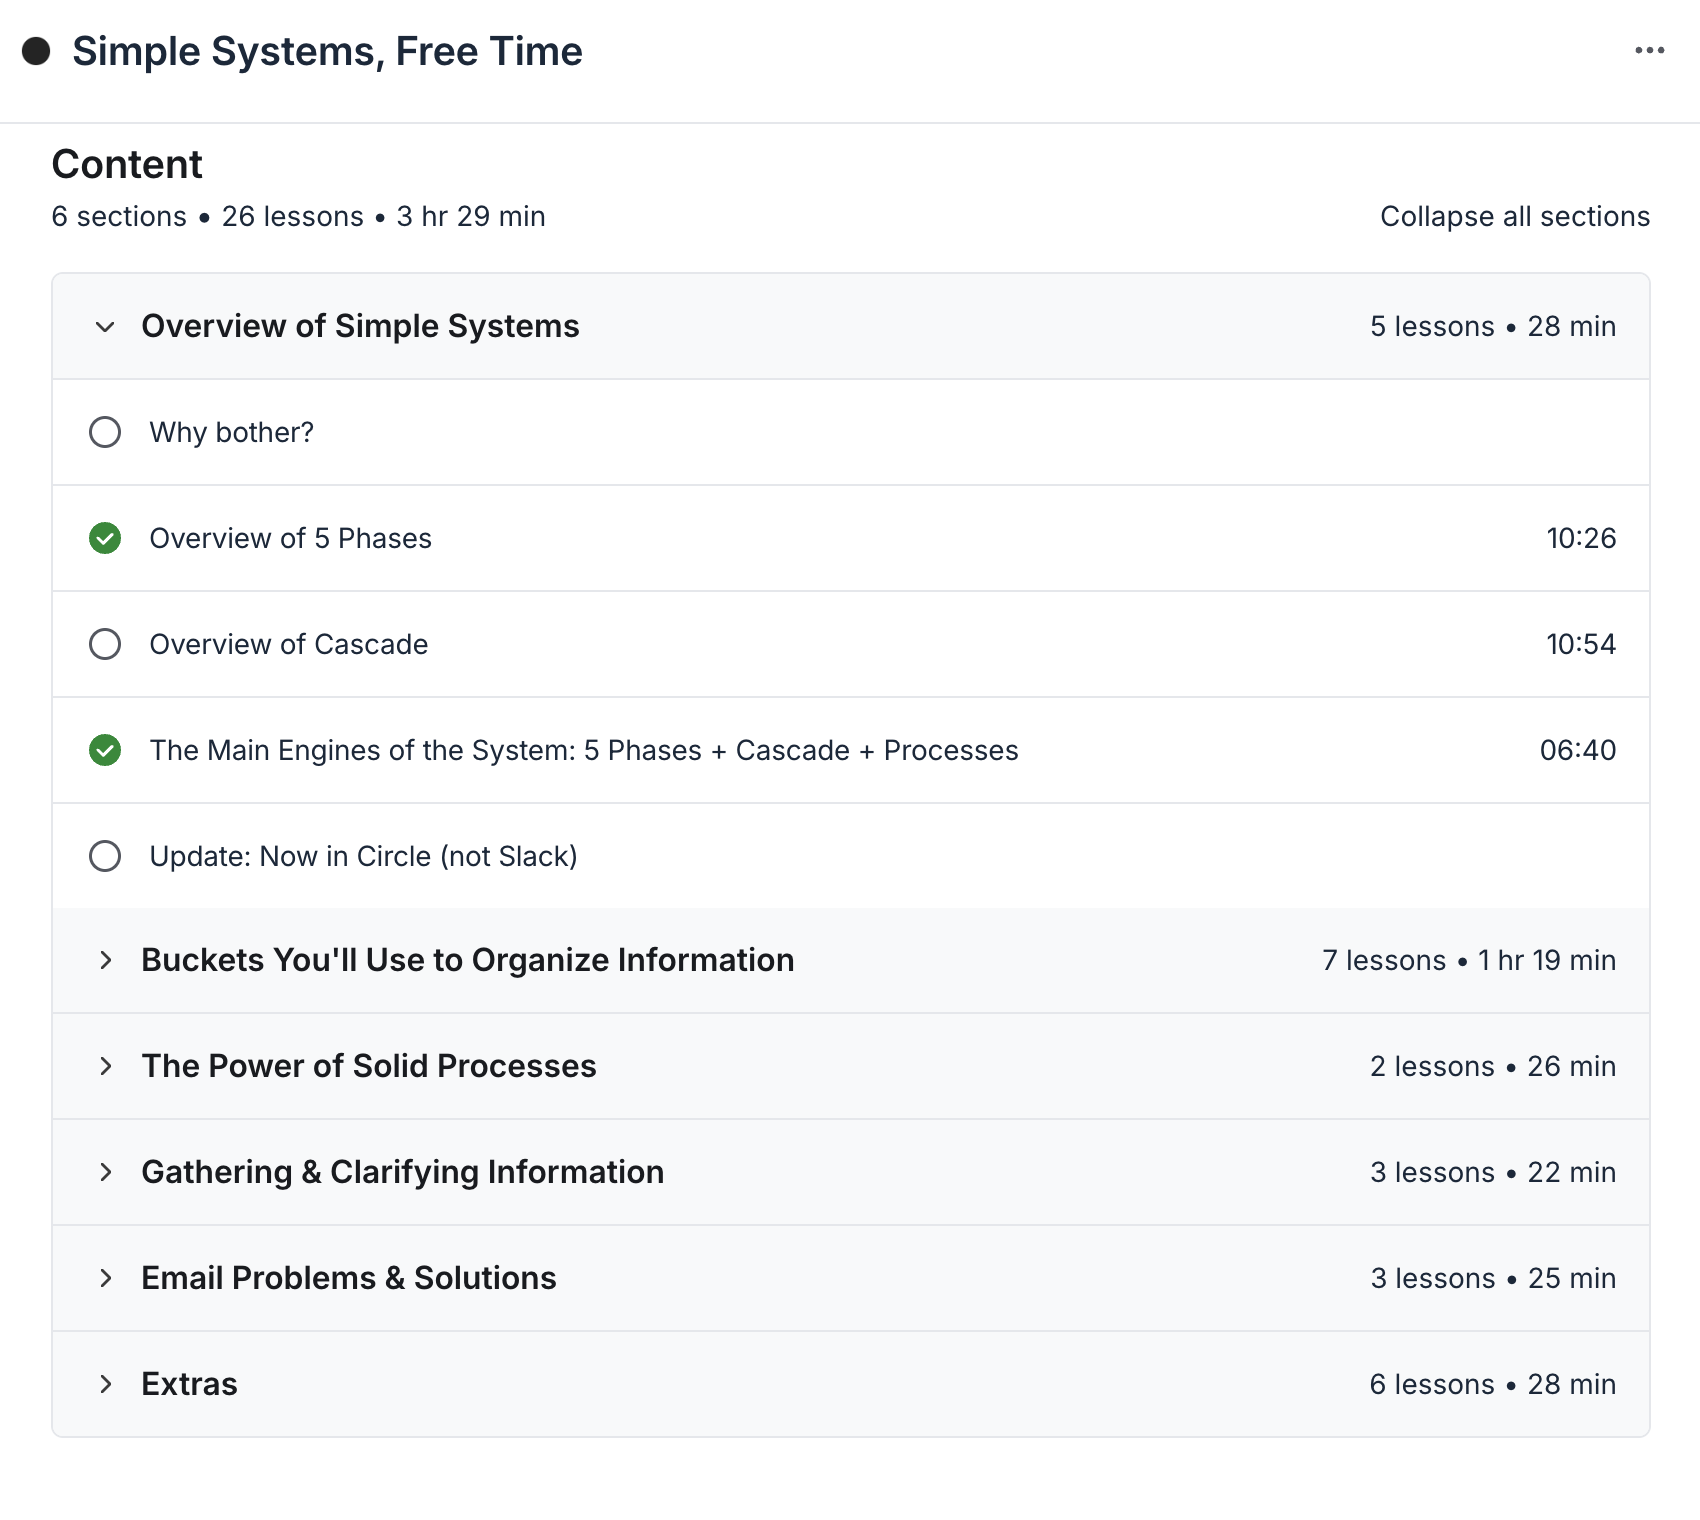Open lesson 'Overview of 5 Phases'
Image resolution: width=1700 pixels, height=1520 pixels.
(290, 538)
